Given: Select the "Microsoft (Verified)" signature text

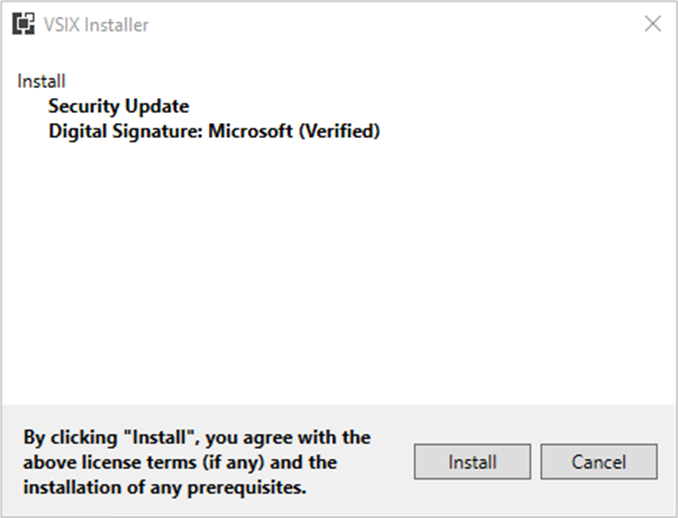Looking at the screenshot, I should (x=294, y=131).
